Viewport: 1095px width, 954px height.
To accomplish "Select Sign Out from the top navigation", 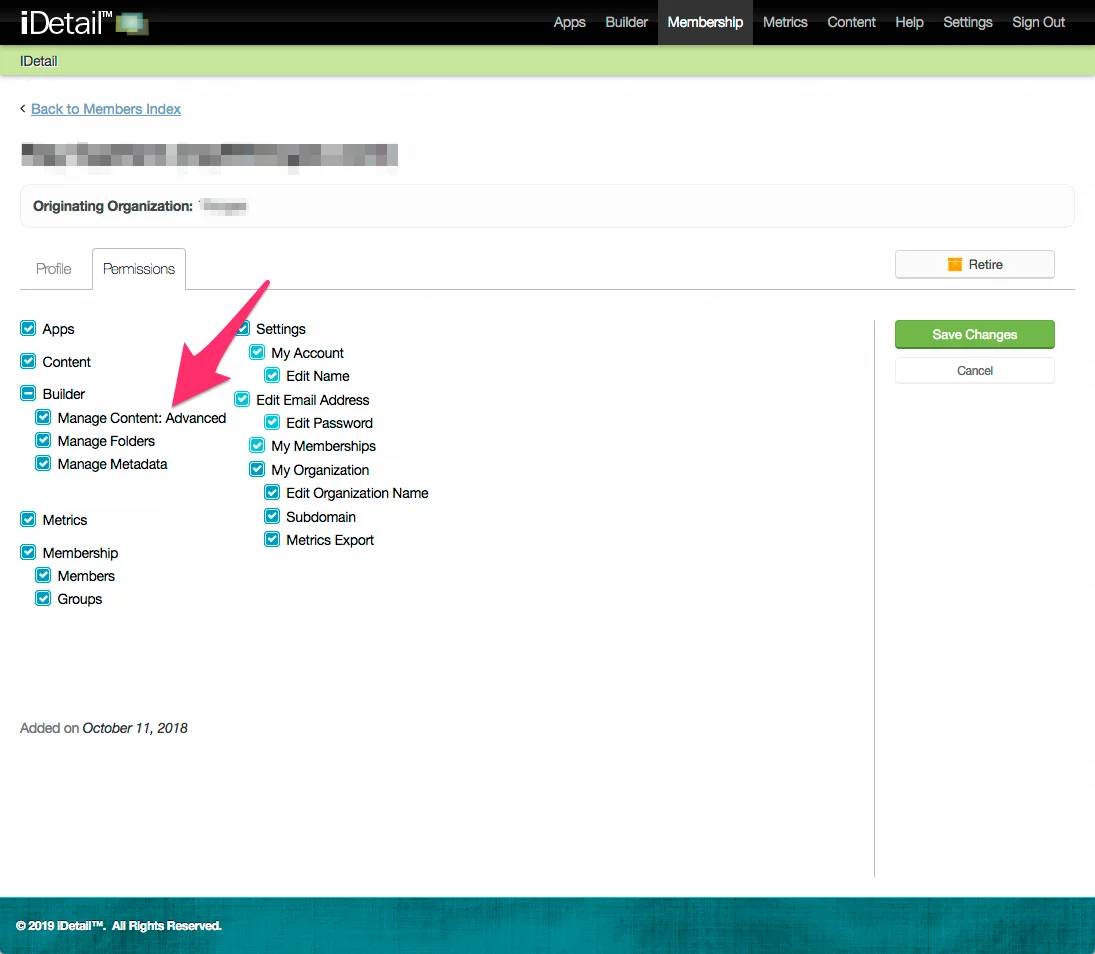I will point(1038,22).
